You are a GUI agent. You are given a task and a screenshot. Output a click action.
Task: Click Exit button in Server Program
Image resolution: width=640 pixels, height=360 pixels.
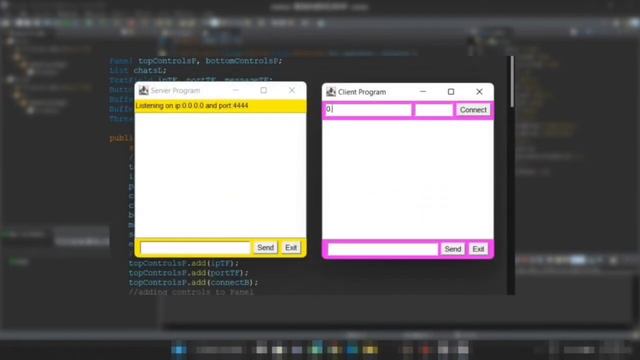(291, 248)
